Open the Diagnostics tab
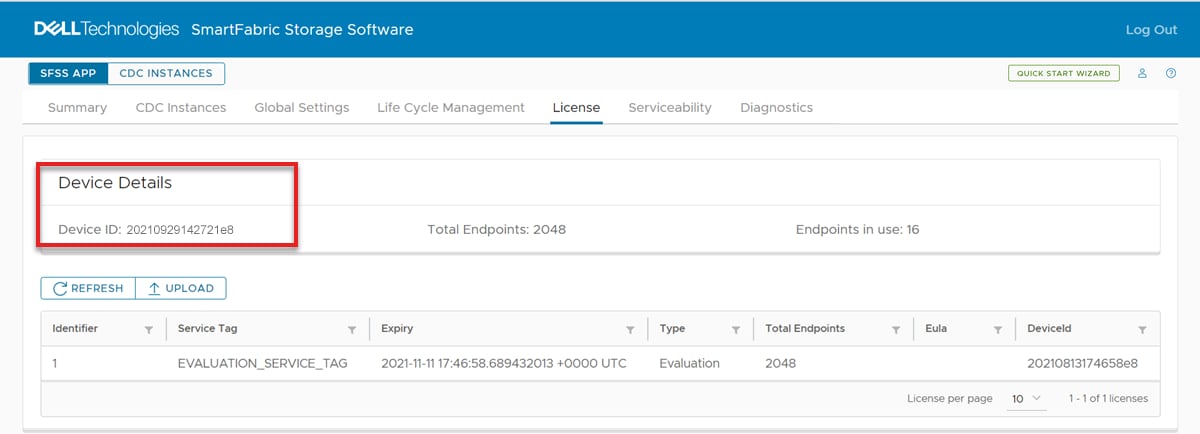The height and width of the screenshot is (434, 1200). [777, 107]
